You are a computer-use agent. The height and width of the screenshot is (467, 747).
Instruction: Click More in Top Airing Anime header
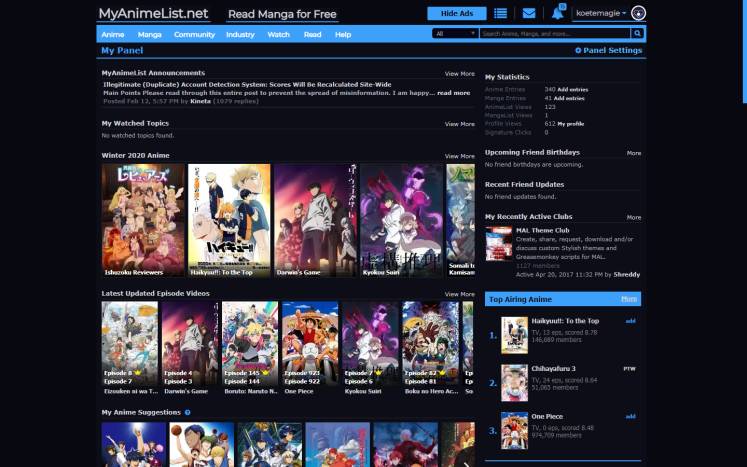pyautogui.click(x=629, y=299)
